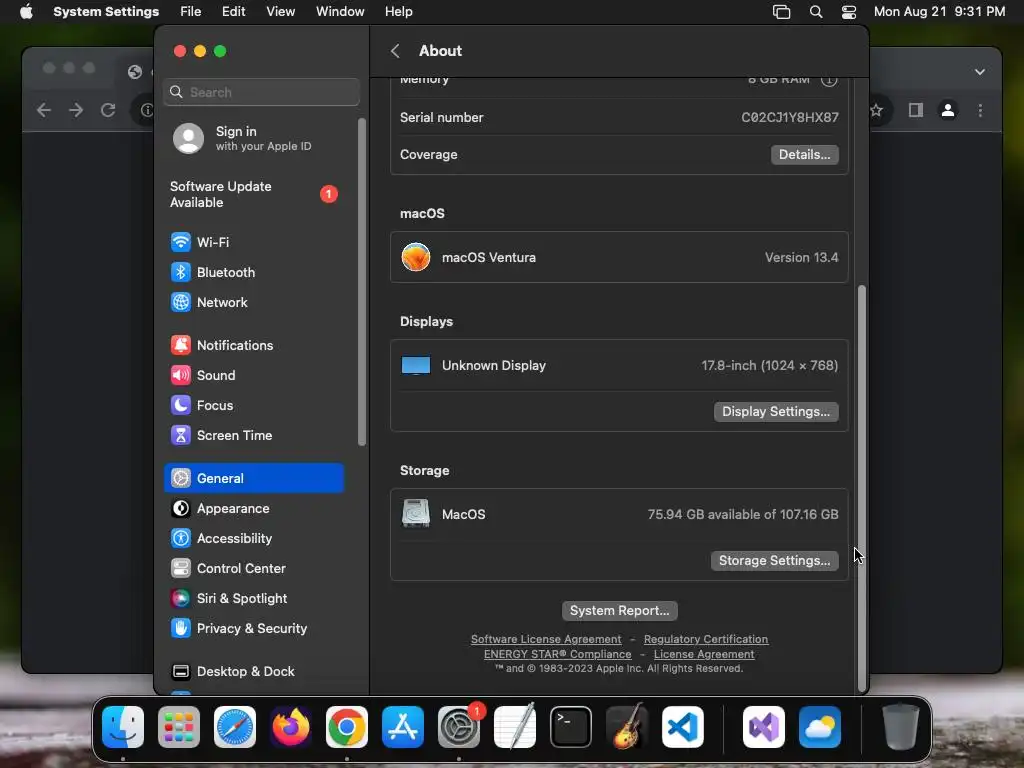Launch Firefox from the Dock
Viewport: 1024px width, 768px height.
(x=291, y=727)
